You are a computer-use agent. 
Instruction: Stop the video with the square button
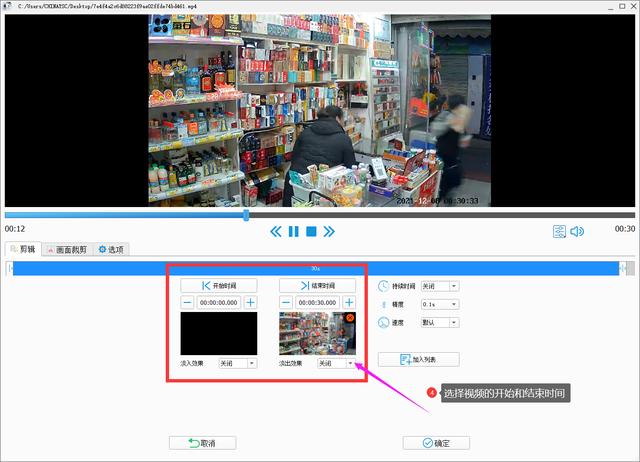(311, 232)
